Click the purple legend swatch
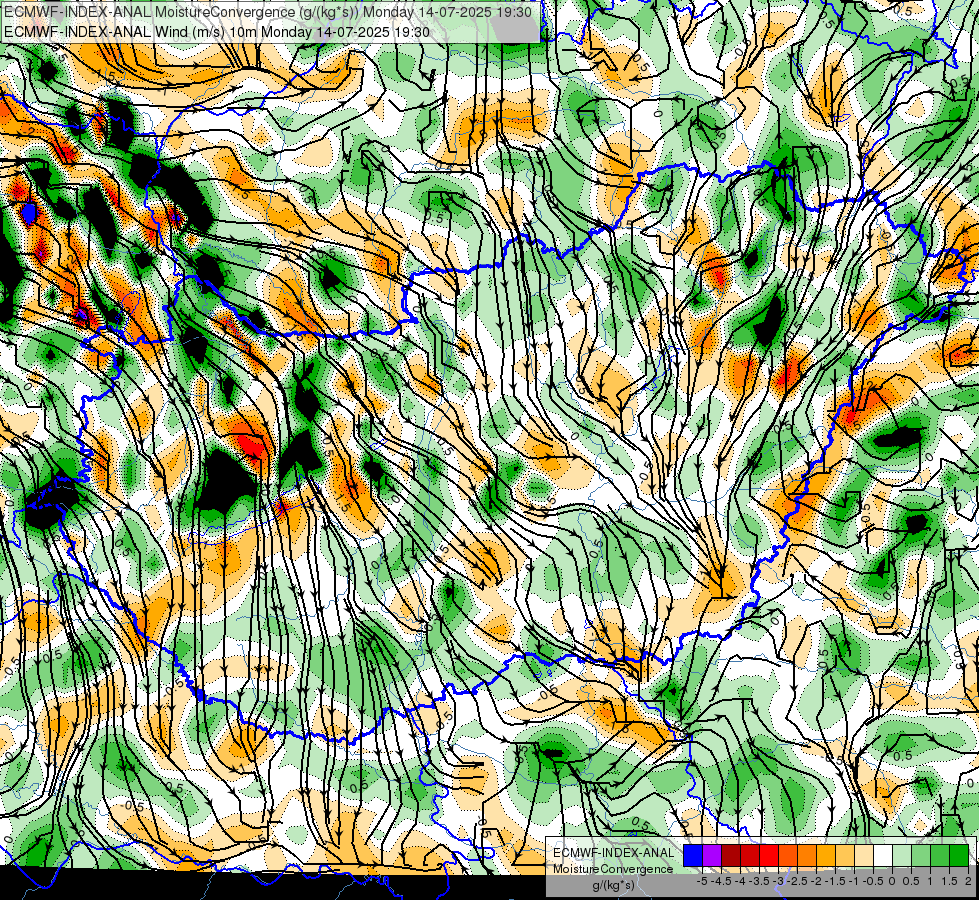This screenshot has height=900, width=979. [x=712, y=856]
